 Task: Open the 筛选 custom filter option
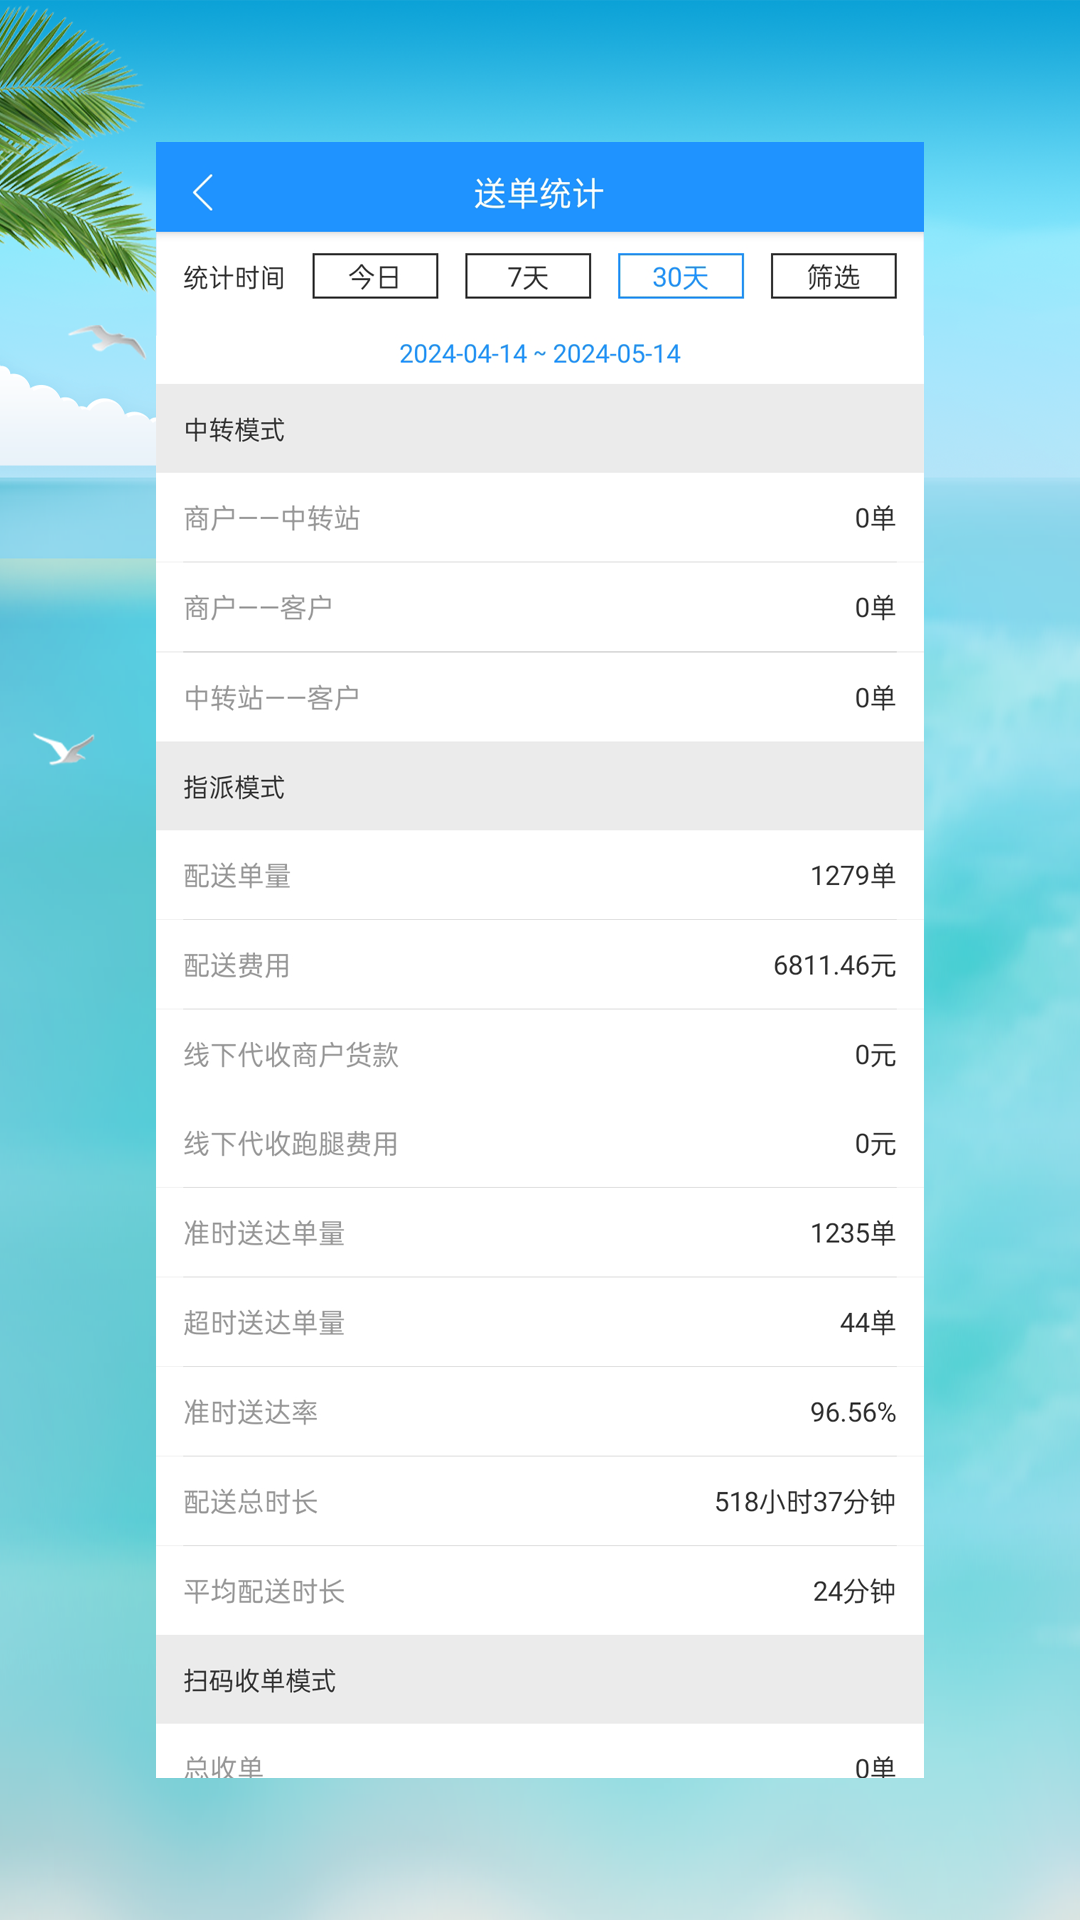[833, 276]
